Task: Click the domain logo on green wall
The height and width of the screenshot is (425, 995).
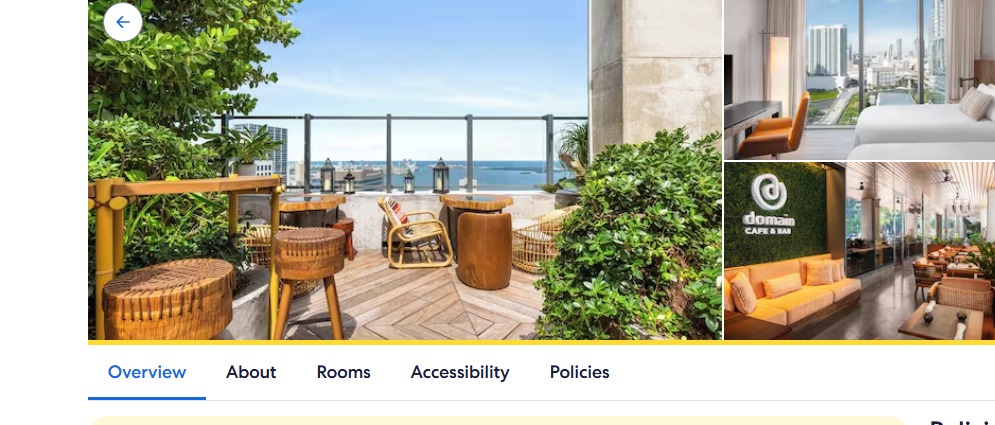Action: [x=768, y=204]
